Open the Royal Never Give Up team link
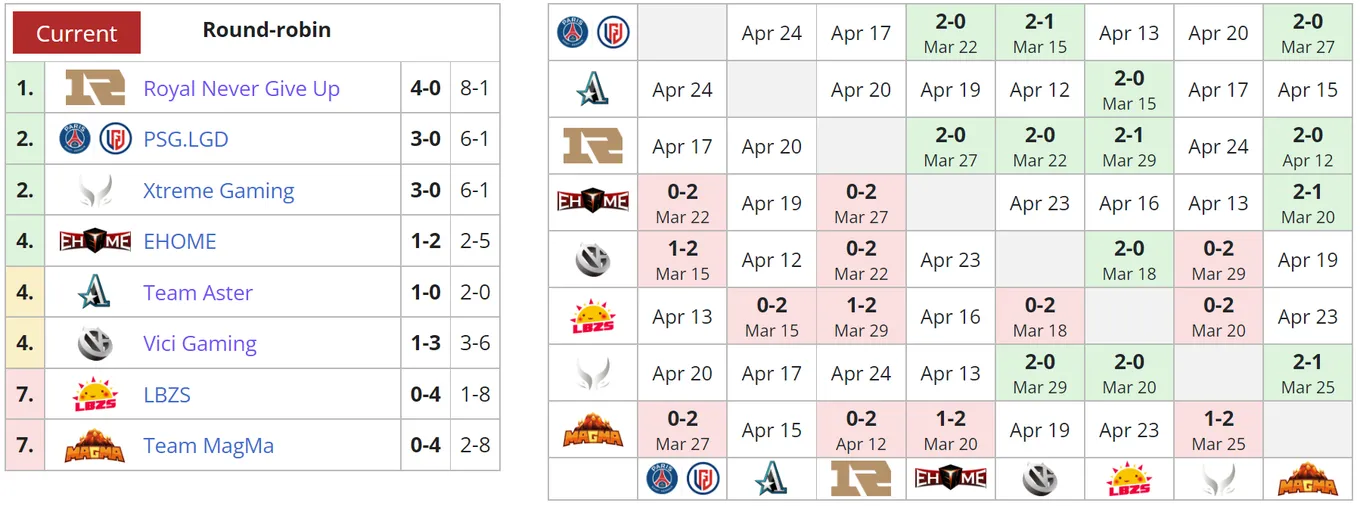The height and width of the screenshot is (506, 1360). (x=241, y=88)
